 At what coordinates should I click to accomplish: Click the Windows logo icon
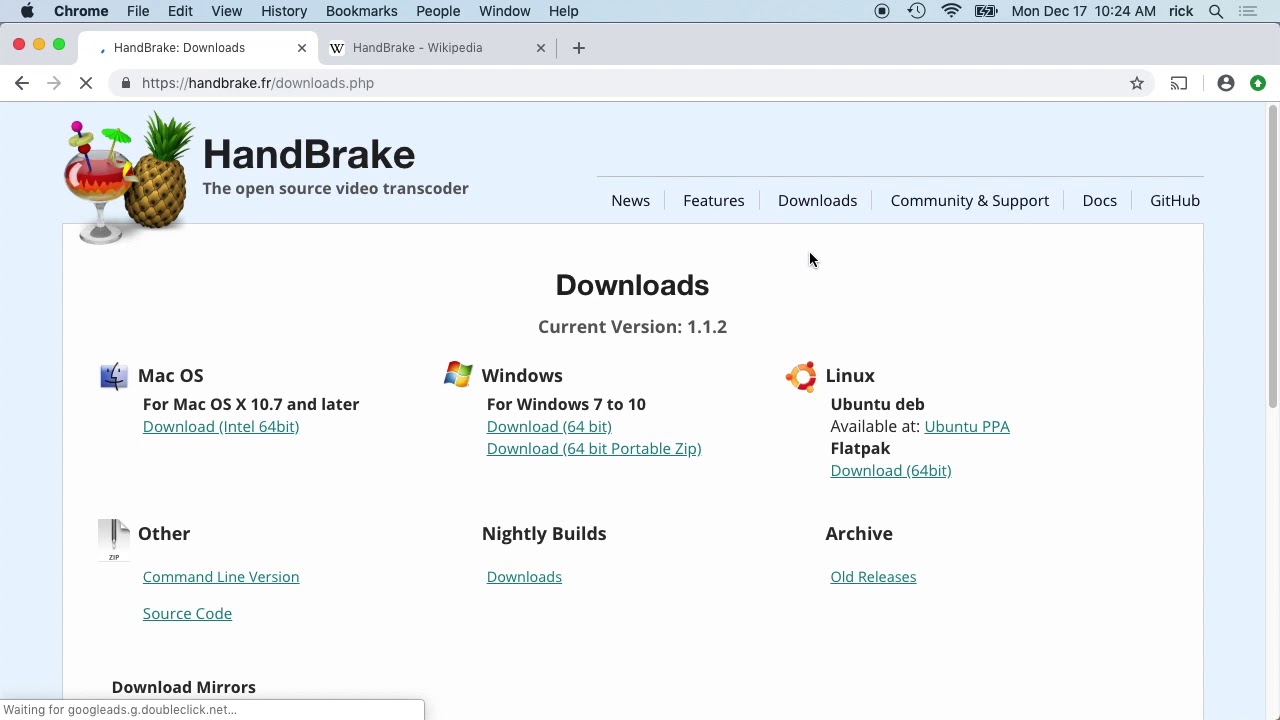tap(458, 375)
